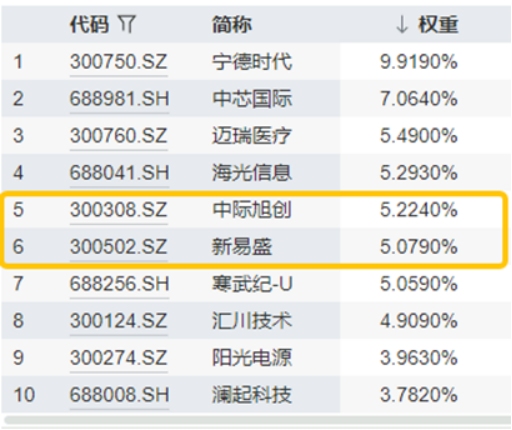Select the name 中际旭创
The height and width of the screenshot is (430, 512).
tap(252, 210)
